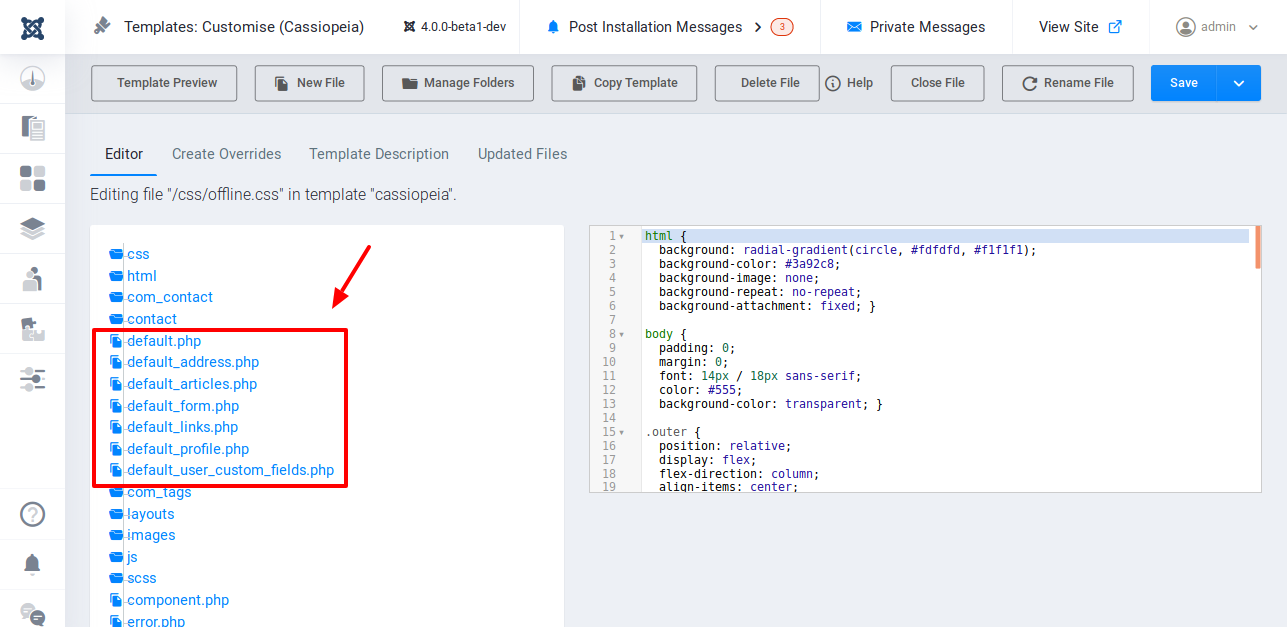Open the Content sidebar icon
This screenshot has height=627, width=1287.
pos(31,128)
